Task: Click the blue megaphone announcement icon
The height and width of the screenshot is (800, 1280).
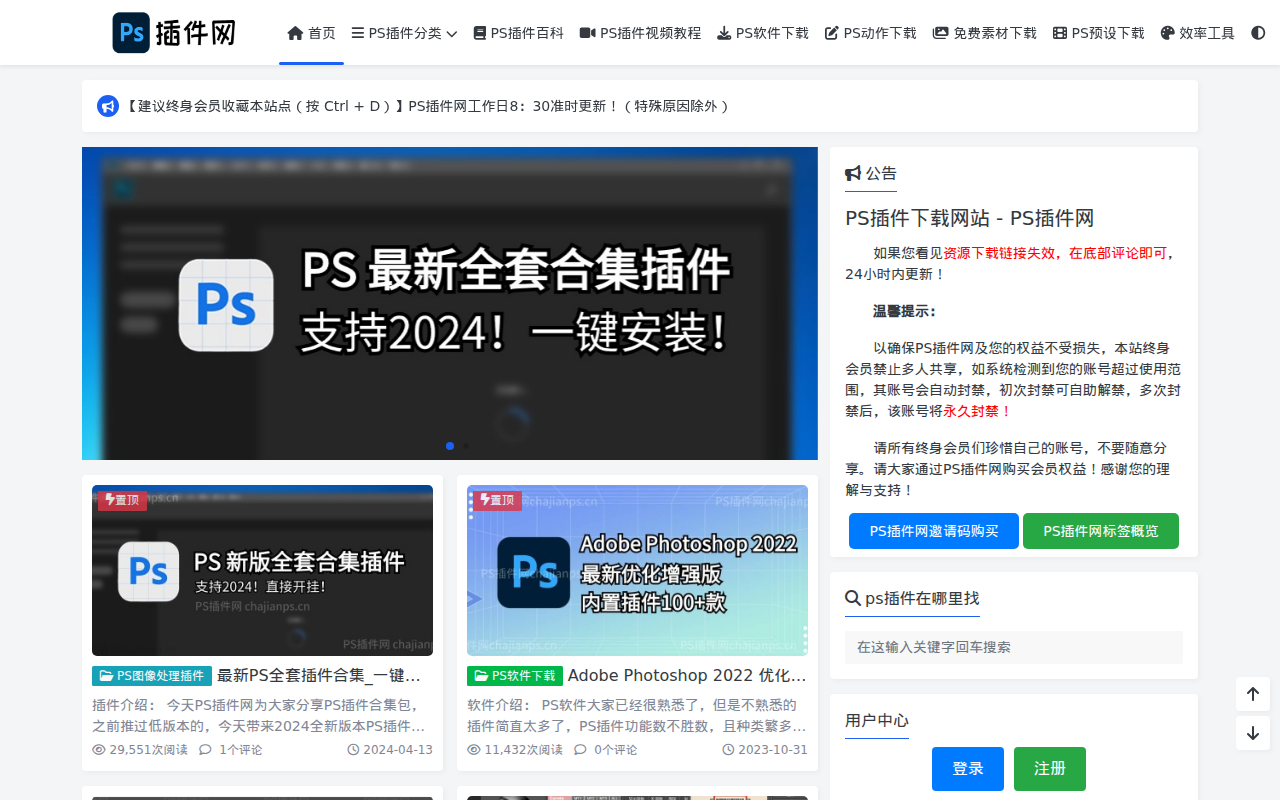Action: tap(108, 106)
